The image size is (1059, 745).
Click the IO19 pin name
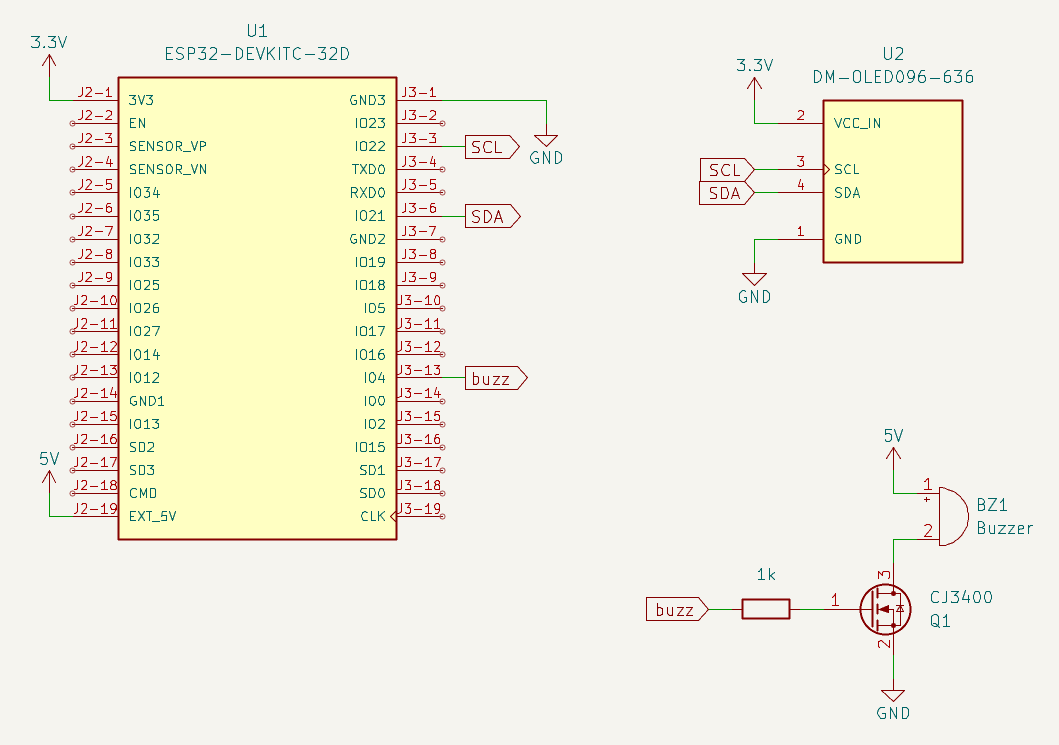point(370,262)
